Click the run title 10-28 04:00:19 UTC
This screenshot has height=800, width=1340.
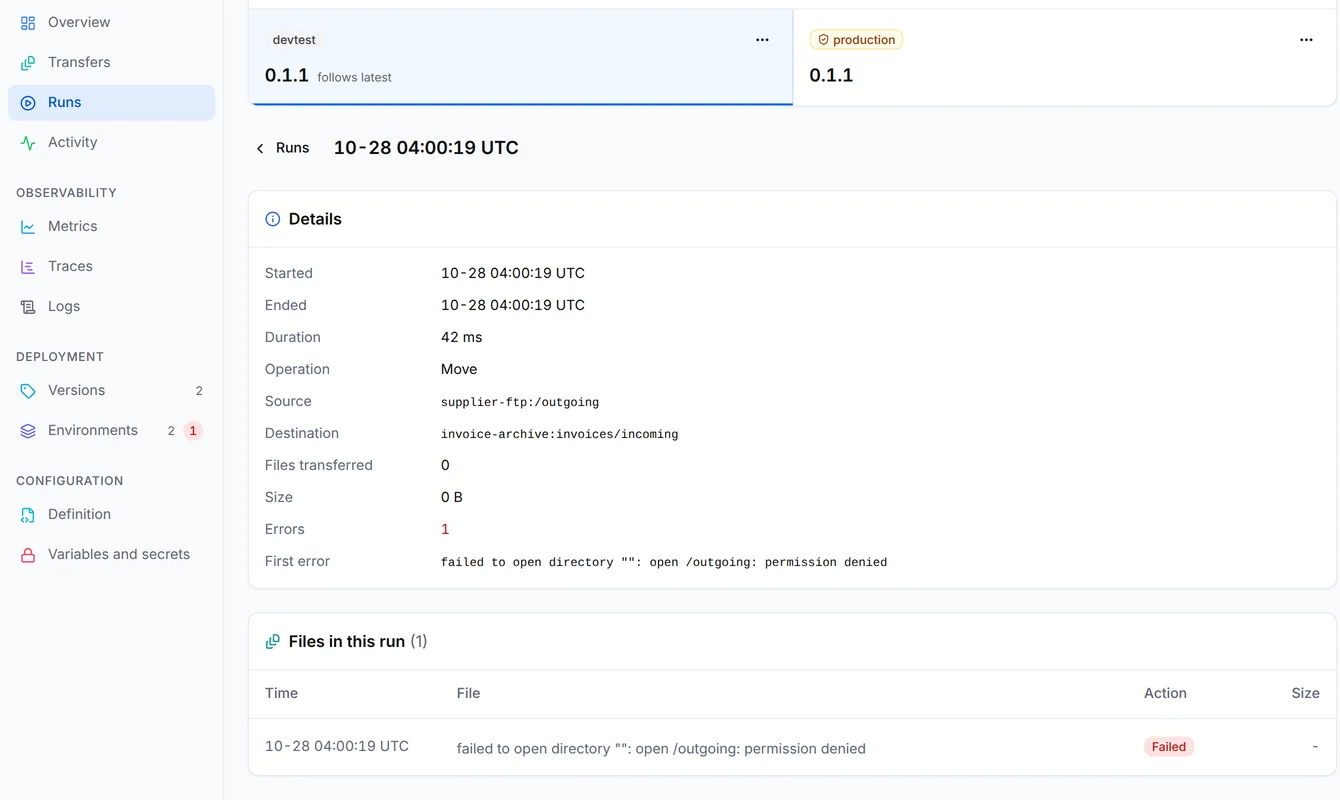click(426, 148)
